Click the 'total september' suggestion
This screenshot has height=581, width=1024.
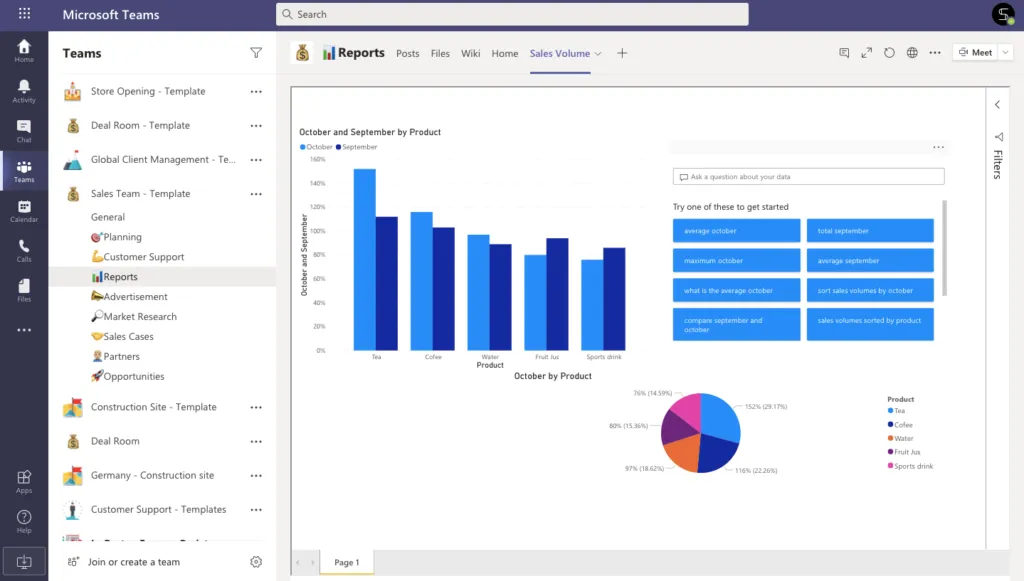(x=870, y=230)
